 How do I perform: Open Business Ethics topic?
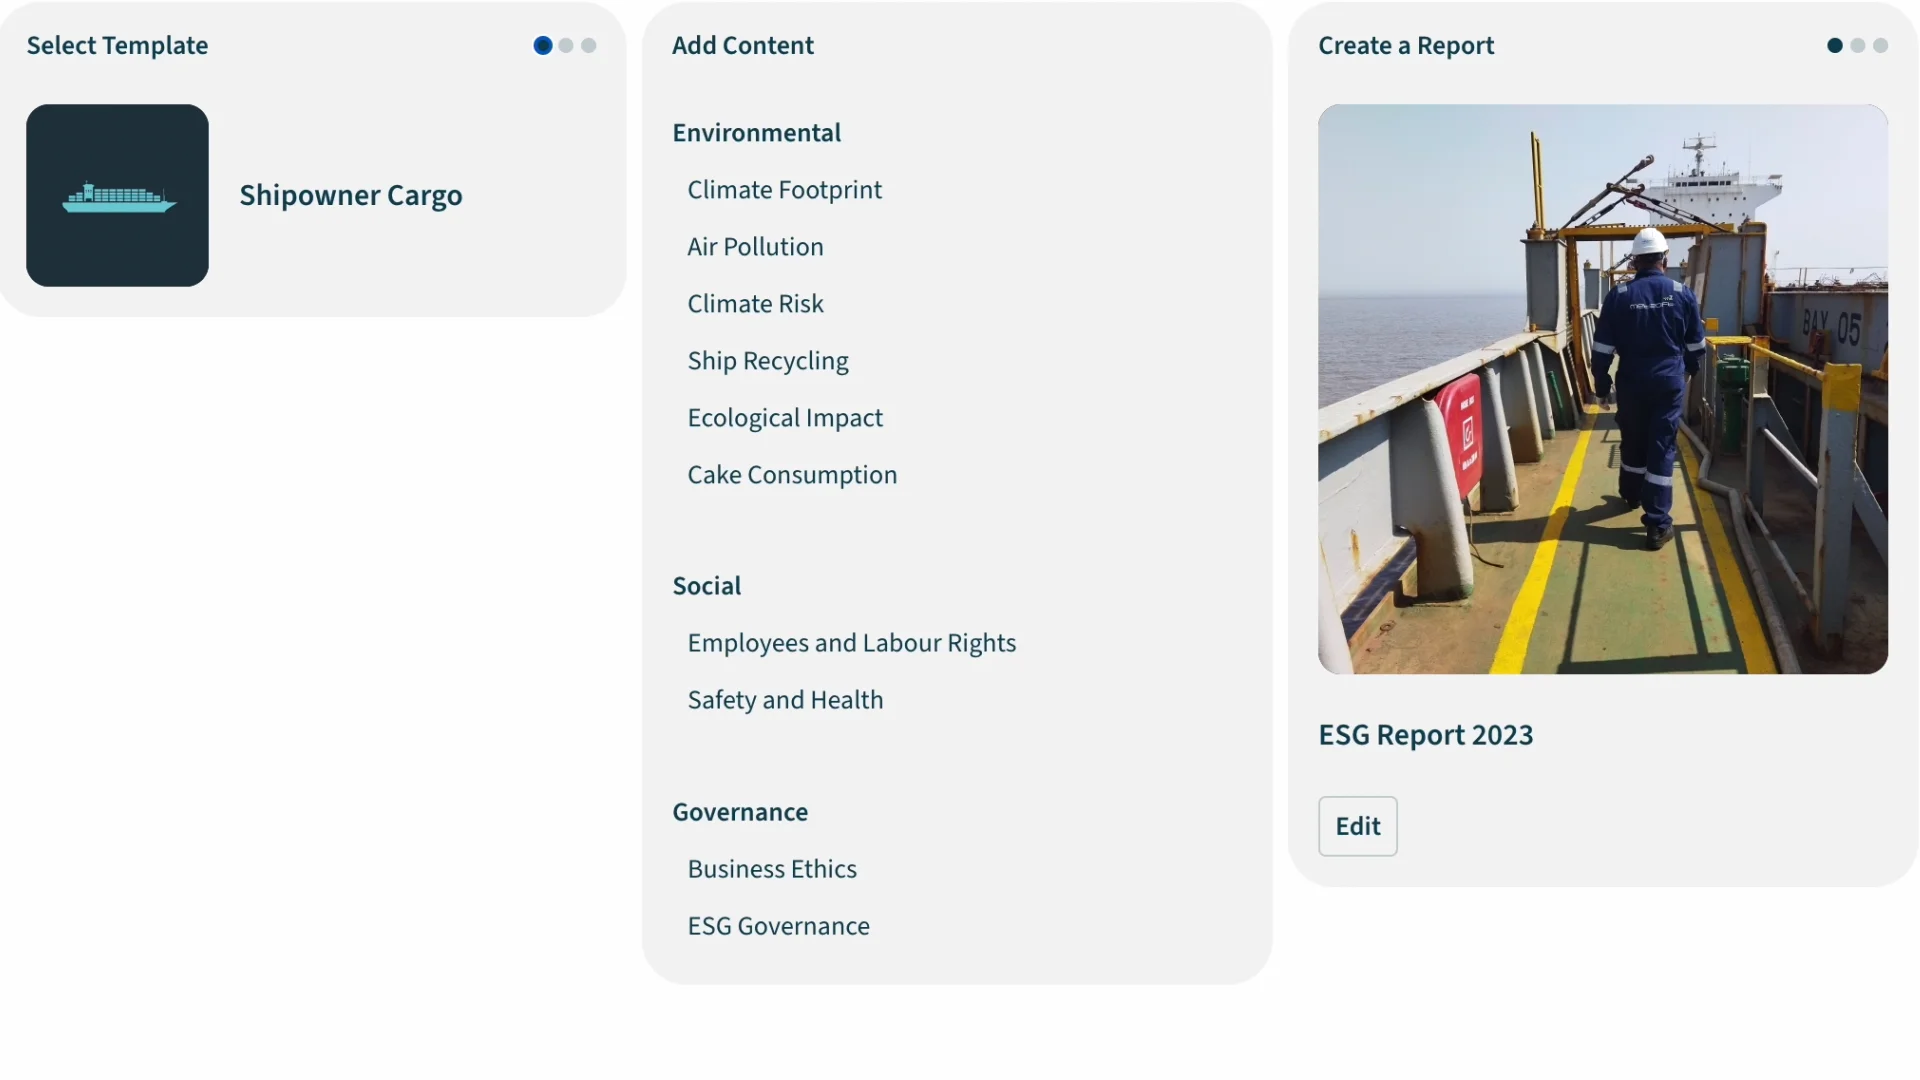(x=771, y=869)
